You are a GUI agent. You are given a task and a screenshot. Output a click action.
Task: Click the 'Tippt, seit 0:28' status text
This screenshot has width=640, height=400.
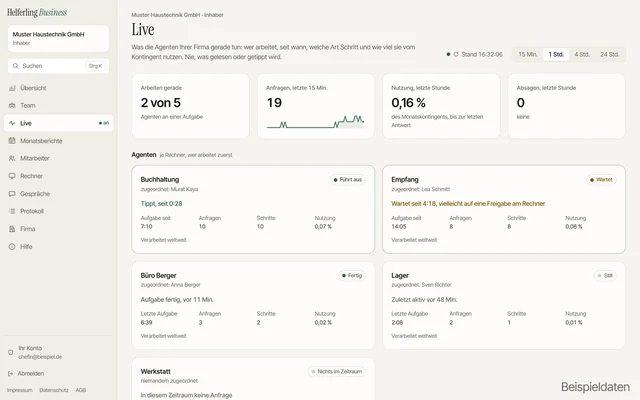[162, 204]
